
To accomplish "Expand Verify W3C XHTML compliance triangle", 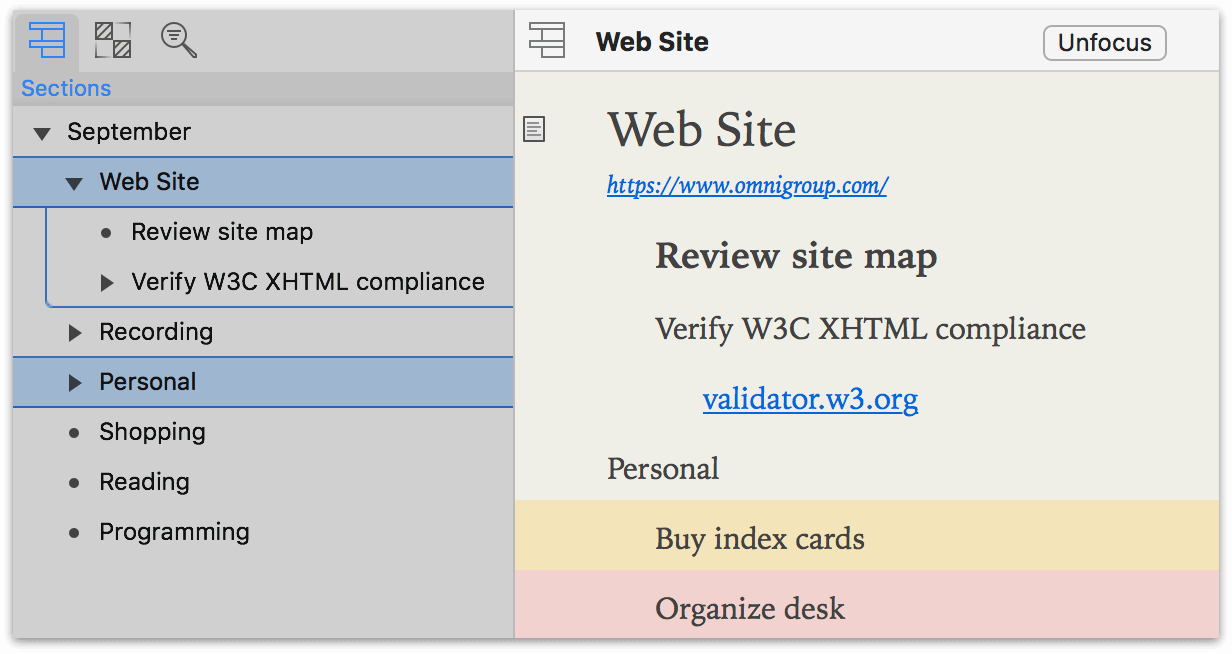I will coord(107,283).
